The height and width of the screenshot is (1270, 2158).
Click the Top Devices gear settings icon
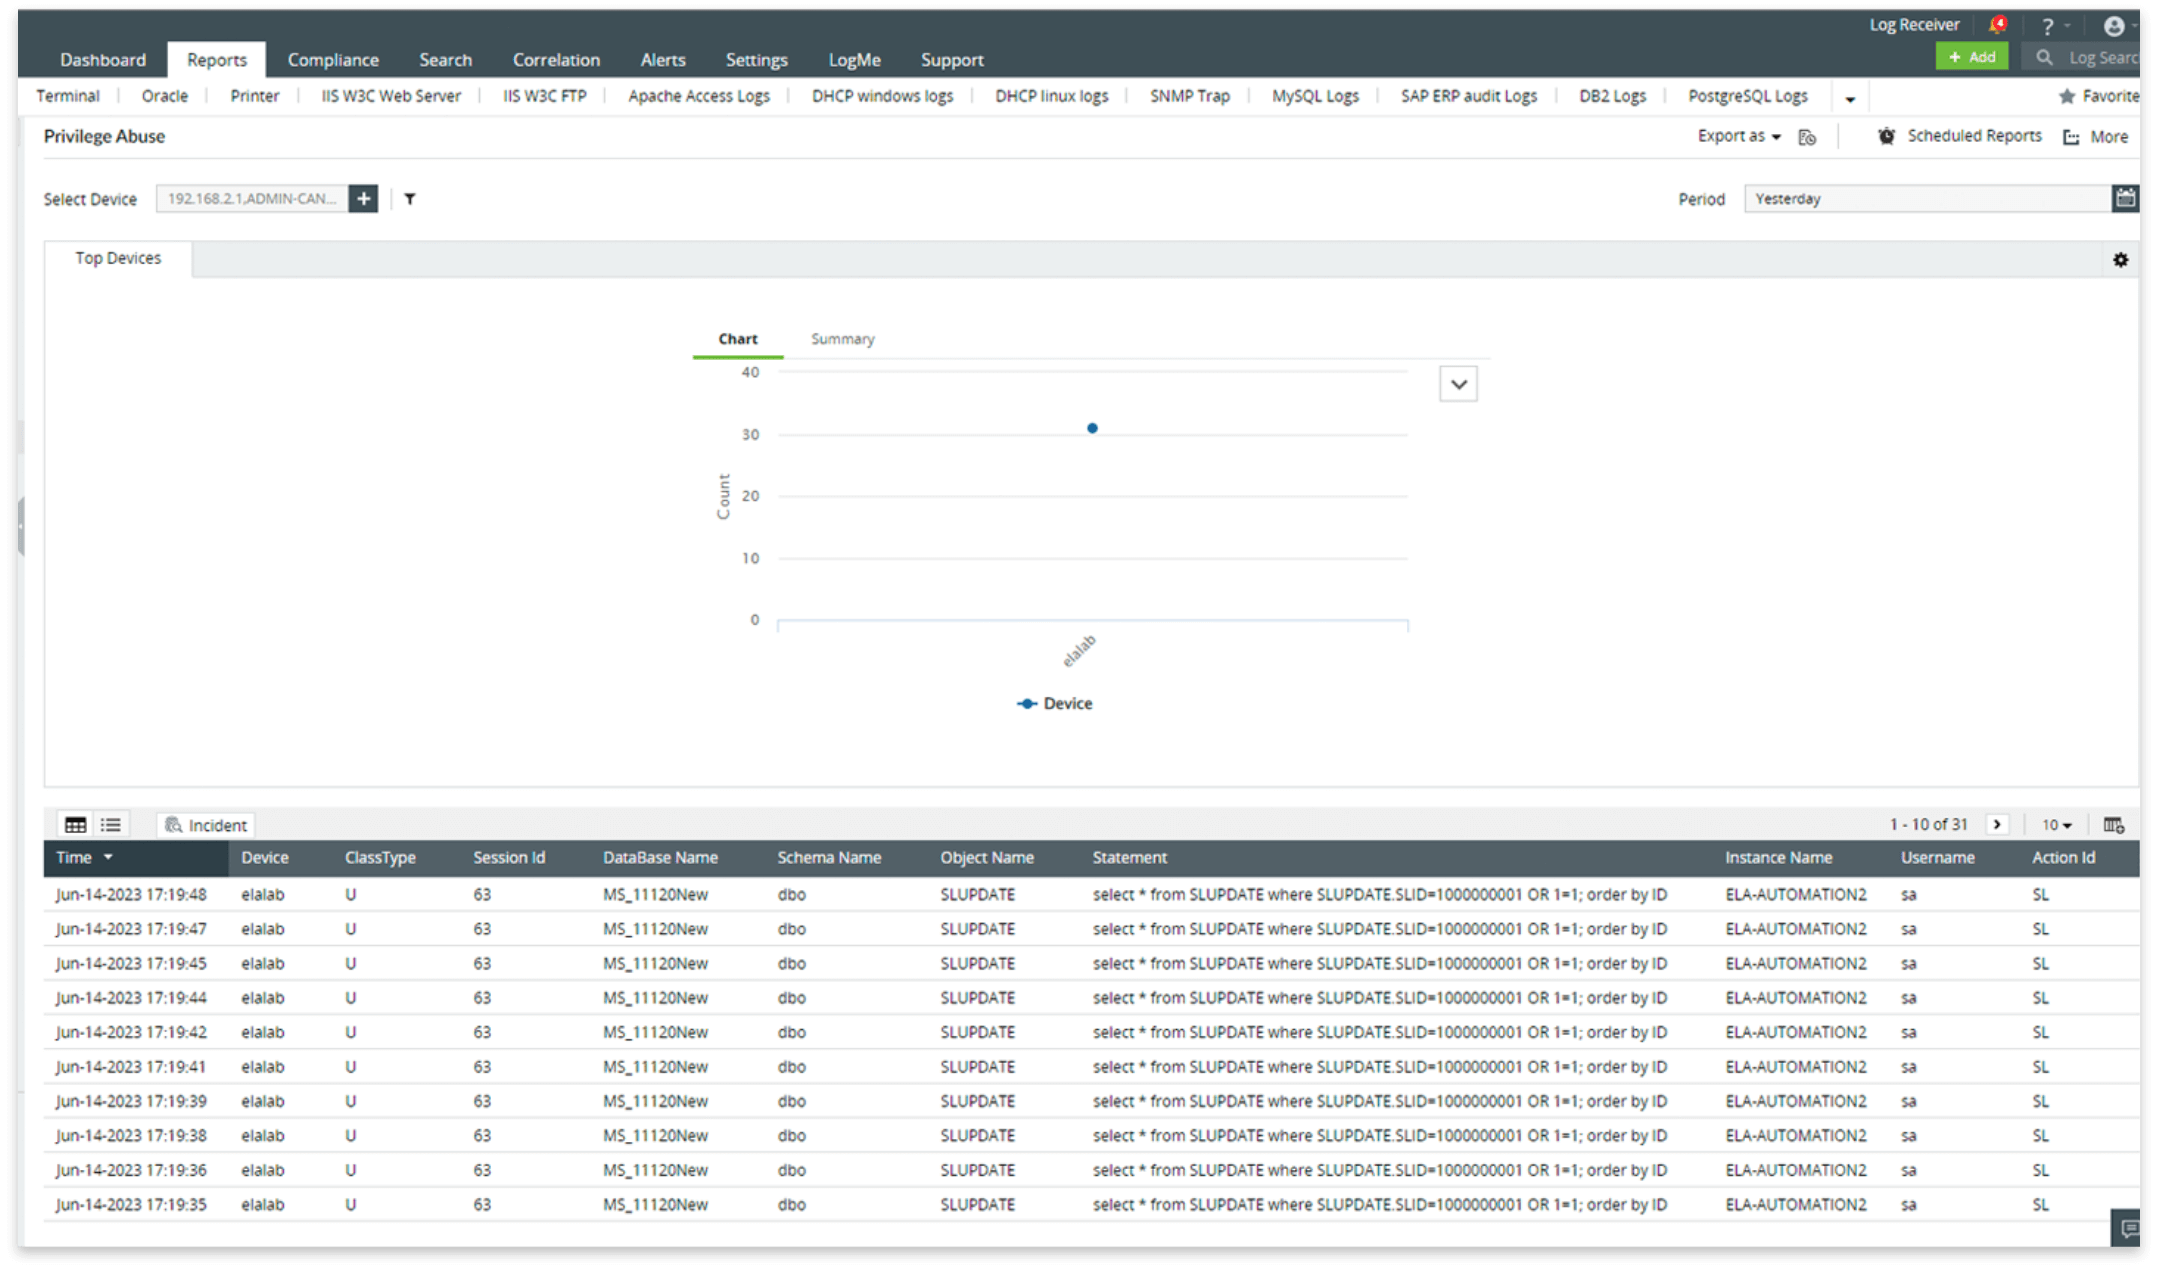click(2120, 260)
